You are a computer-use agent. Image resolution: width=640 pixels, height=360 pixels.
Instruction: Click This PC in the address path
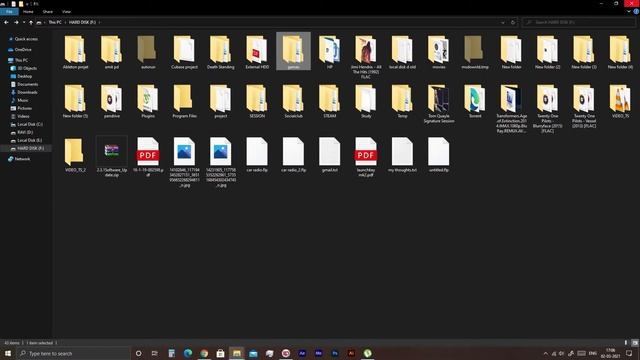tap(55, 22)
